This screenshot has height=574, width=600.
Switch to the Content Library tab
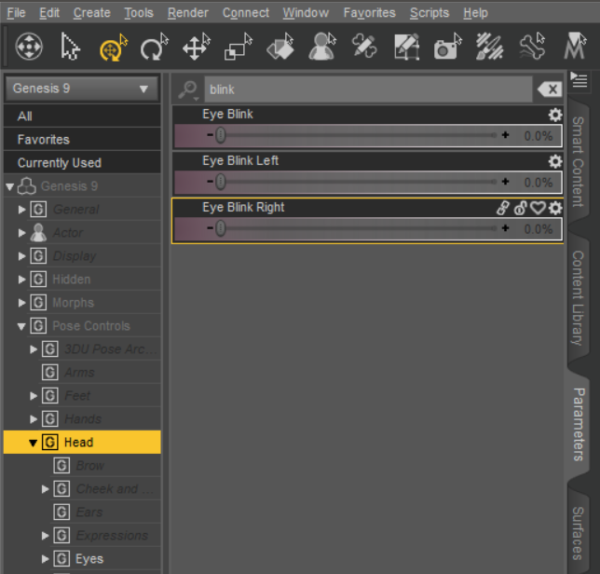(x=578, y=298)
